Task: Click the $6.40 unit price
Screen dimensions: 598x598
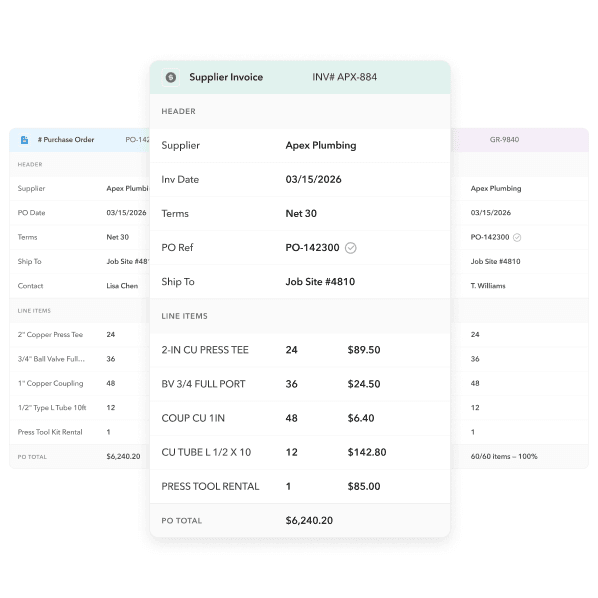Action: (x=361, y=418)
